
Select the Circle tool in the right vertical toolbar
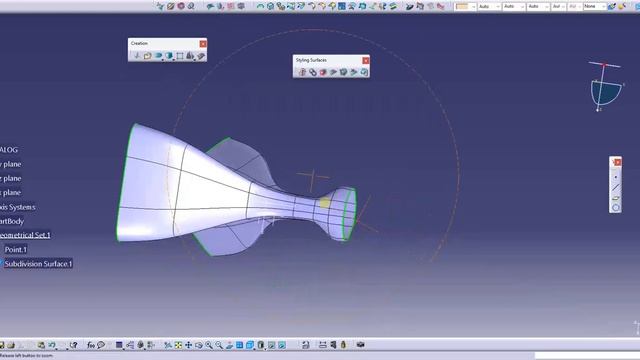click(x=616, y=208)
